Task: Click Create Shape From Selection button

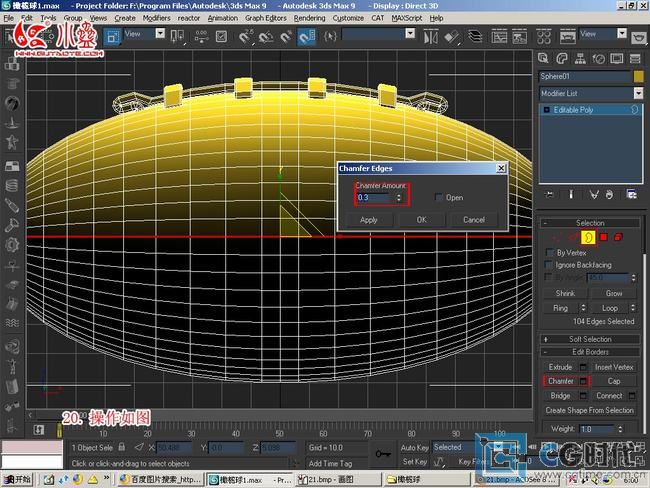Action: click(x=589, y=410)
